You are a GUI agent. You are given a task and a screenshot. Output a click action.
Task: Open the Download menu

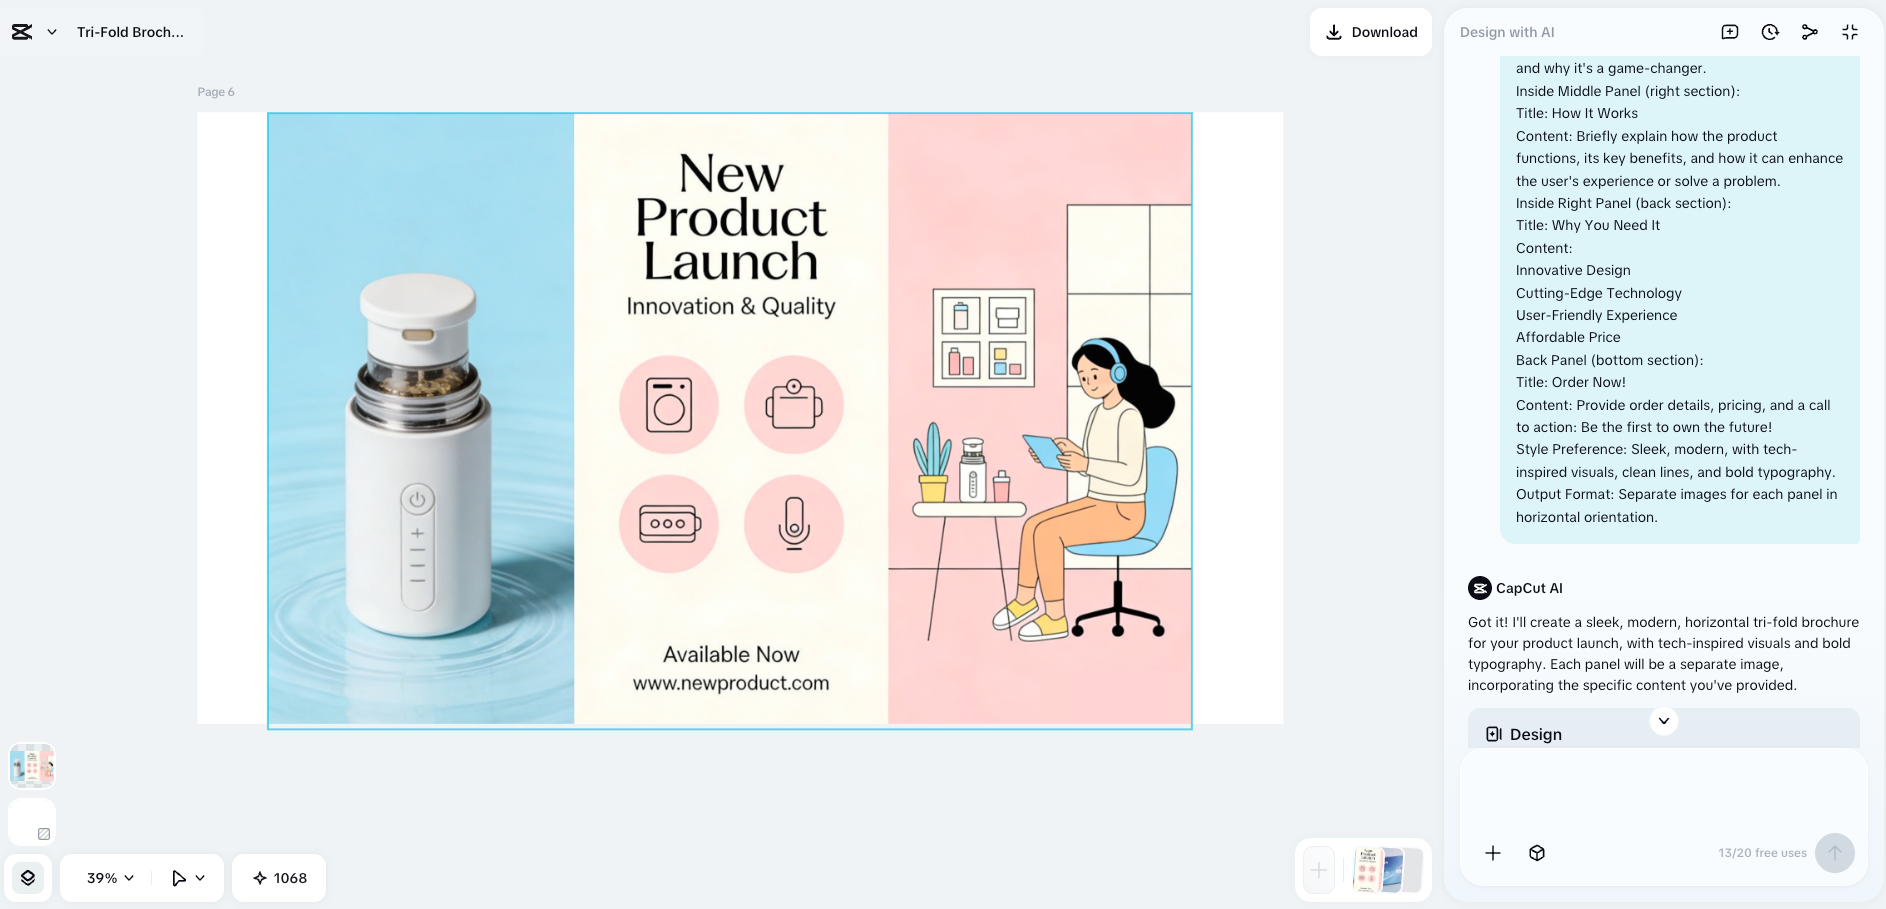point(1371,31)
